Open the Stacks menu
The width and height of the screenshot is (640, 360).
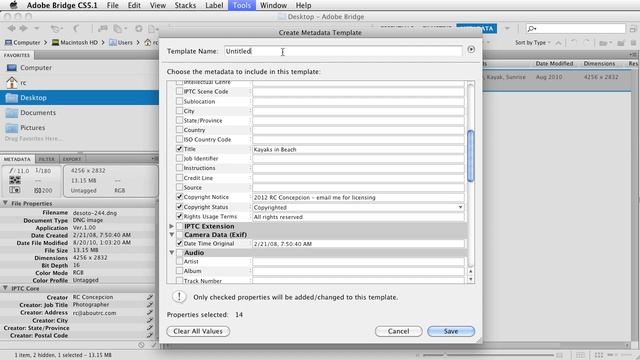point(185,5)
